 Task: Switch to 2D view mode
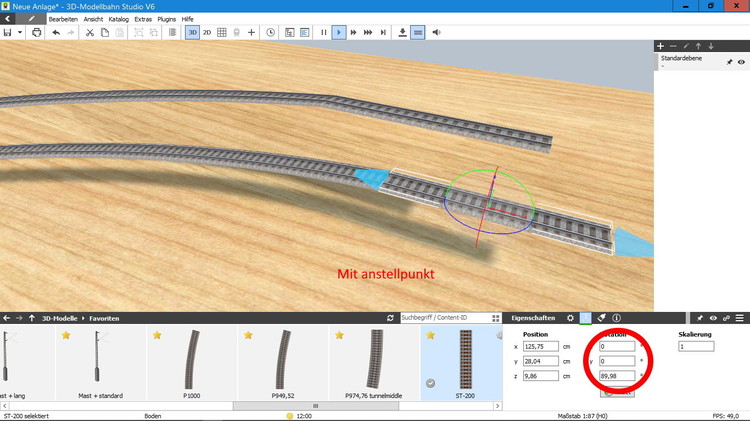coord(207,32)
